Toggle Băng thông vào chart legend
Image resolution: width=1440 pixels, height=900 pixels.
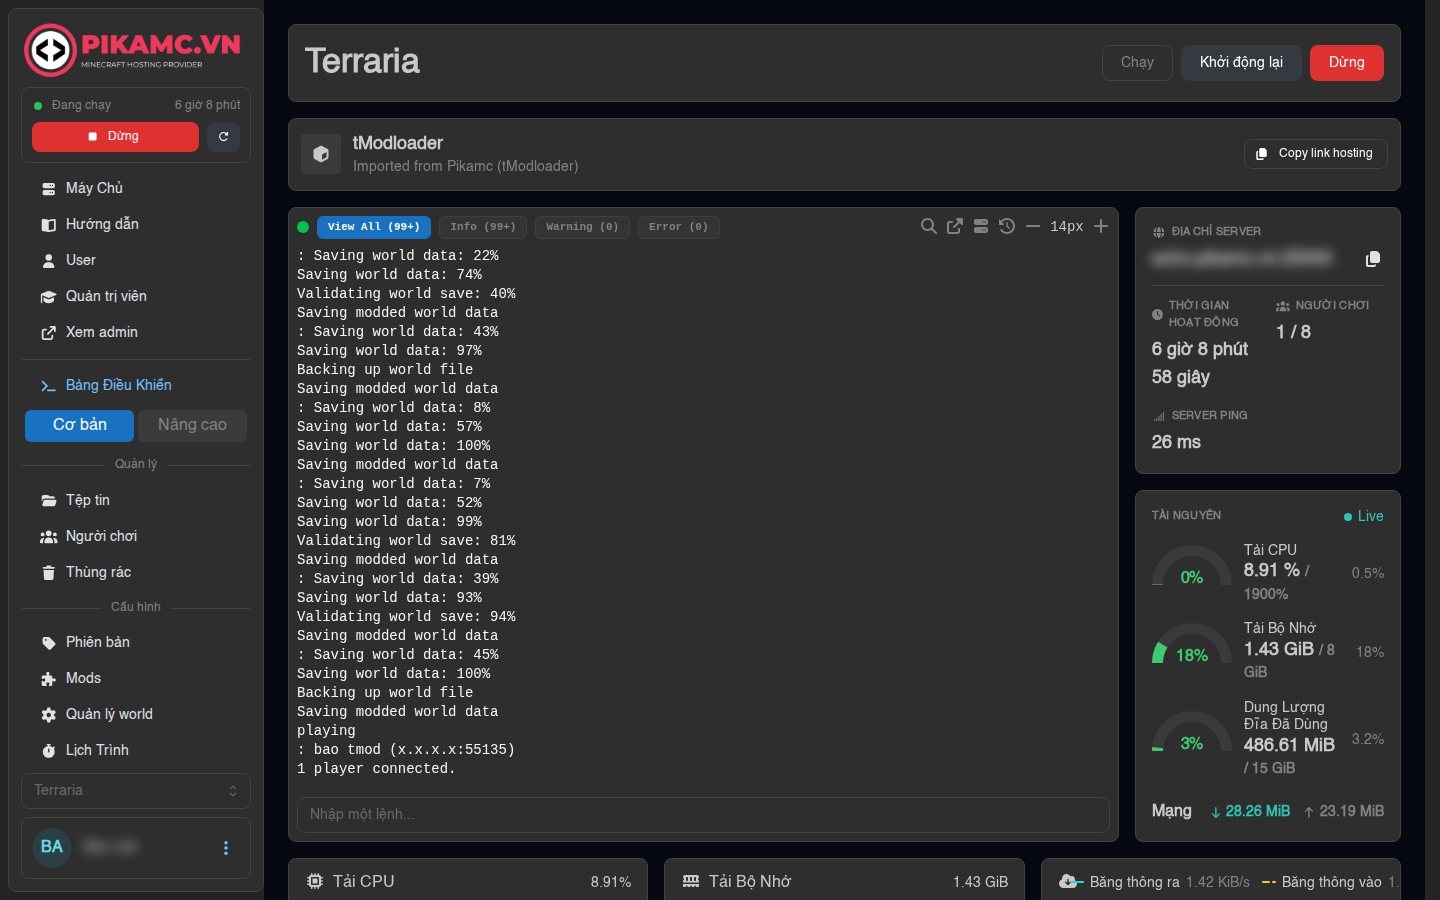(x=1329, y=882)
